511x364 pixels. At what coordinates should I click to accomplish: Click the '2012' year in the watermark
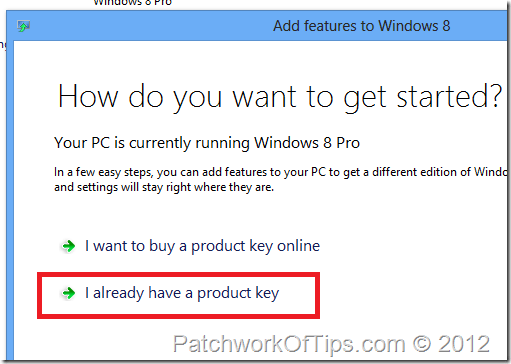[464, 344]
